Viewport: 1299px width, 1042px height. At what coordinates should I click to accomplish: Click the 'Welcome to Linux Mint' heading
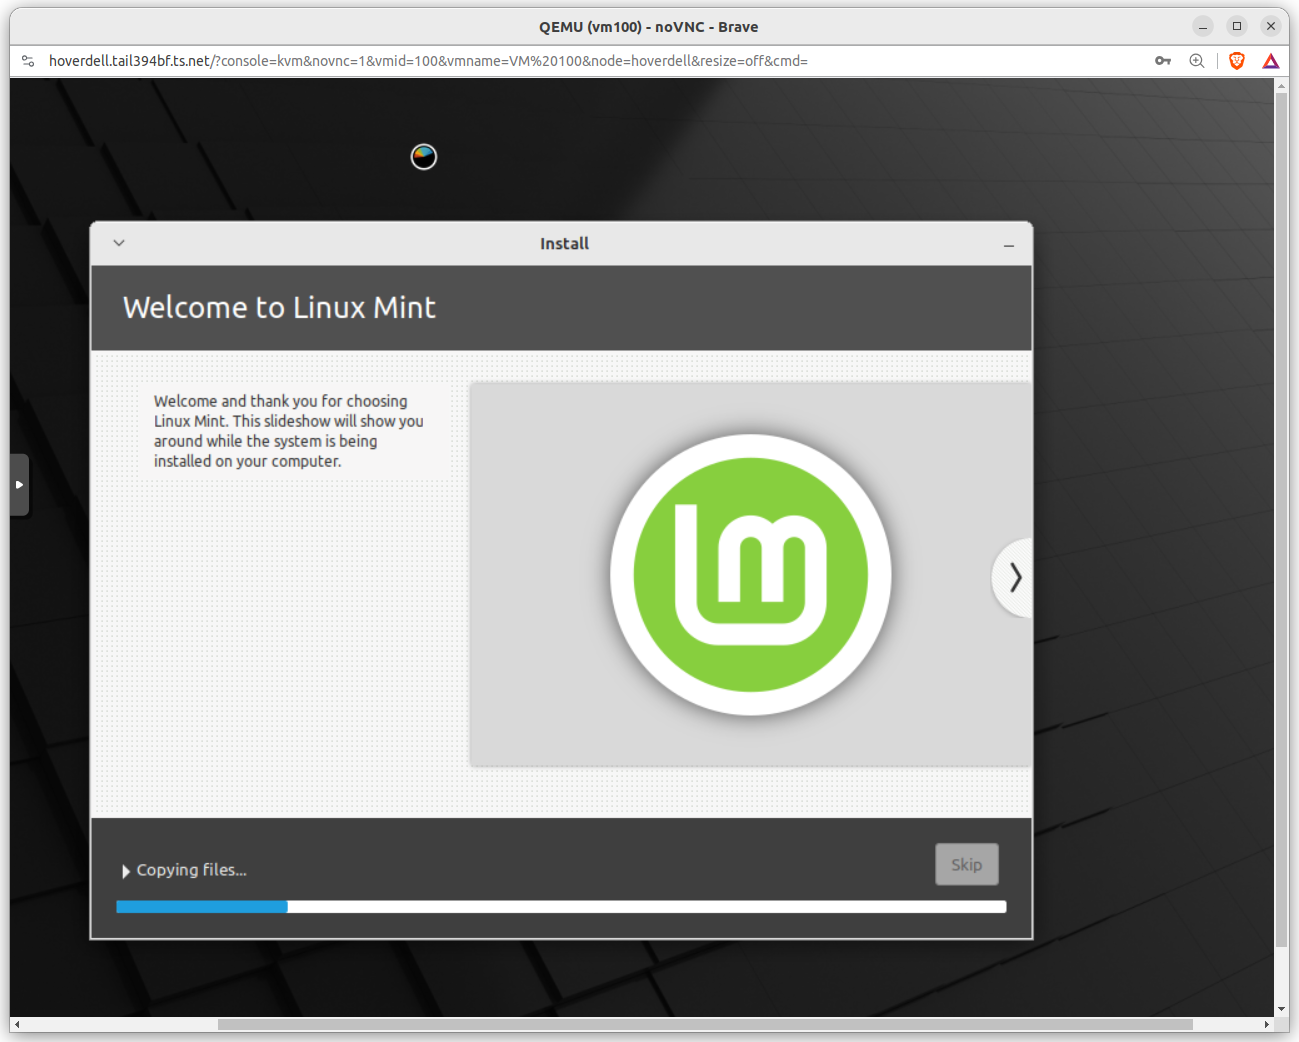coord(279,307)
